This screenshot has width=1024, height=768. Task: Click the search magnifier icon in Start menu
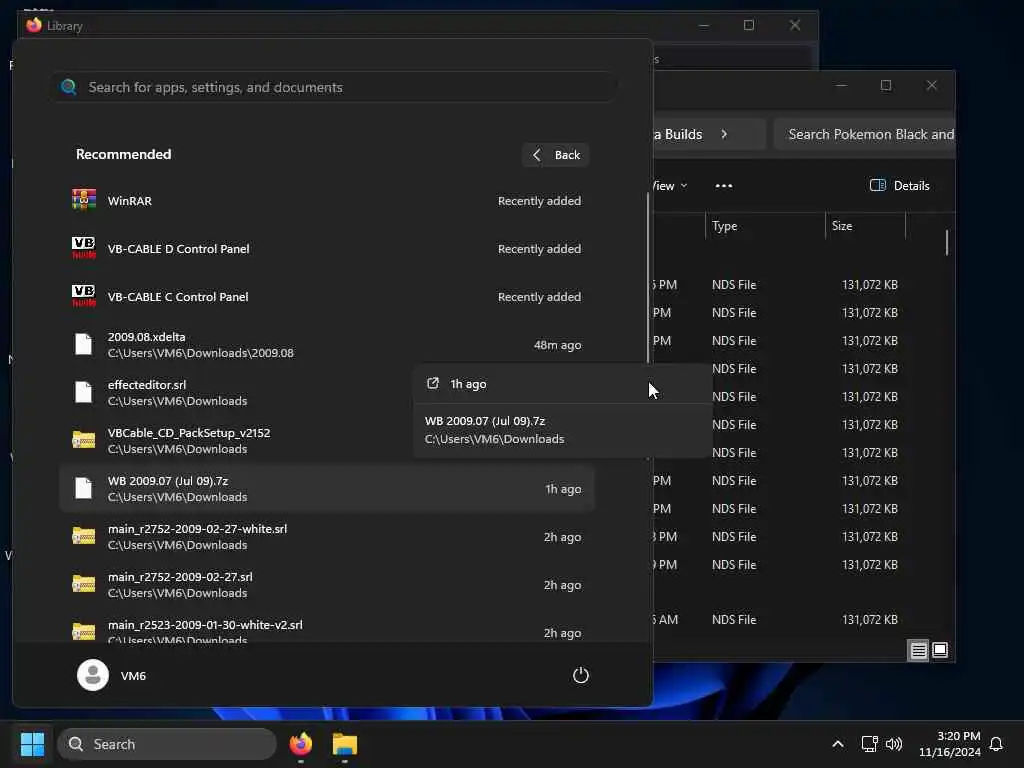tap(69, 87)
